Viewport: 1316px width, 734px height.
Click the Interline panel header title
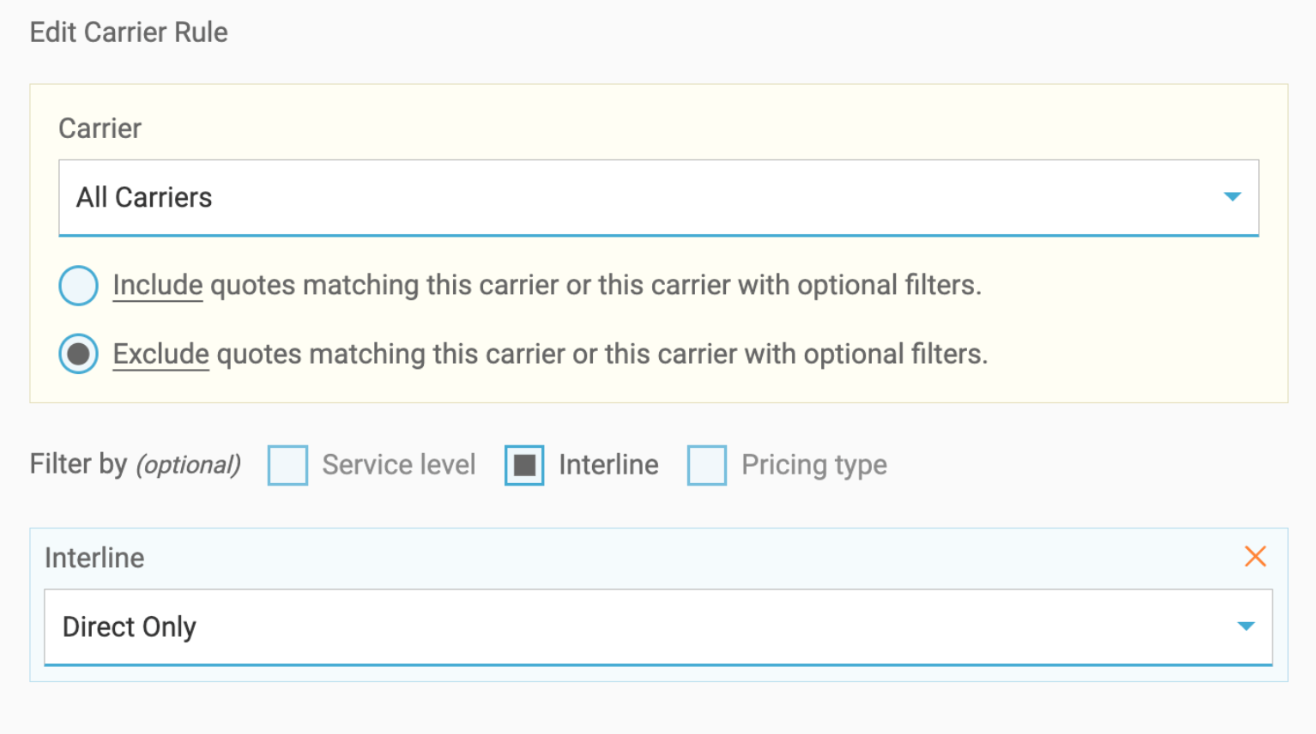94,558
